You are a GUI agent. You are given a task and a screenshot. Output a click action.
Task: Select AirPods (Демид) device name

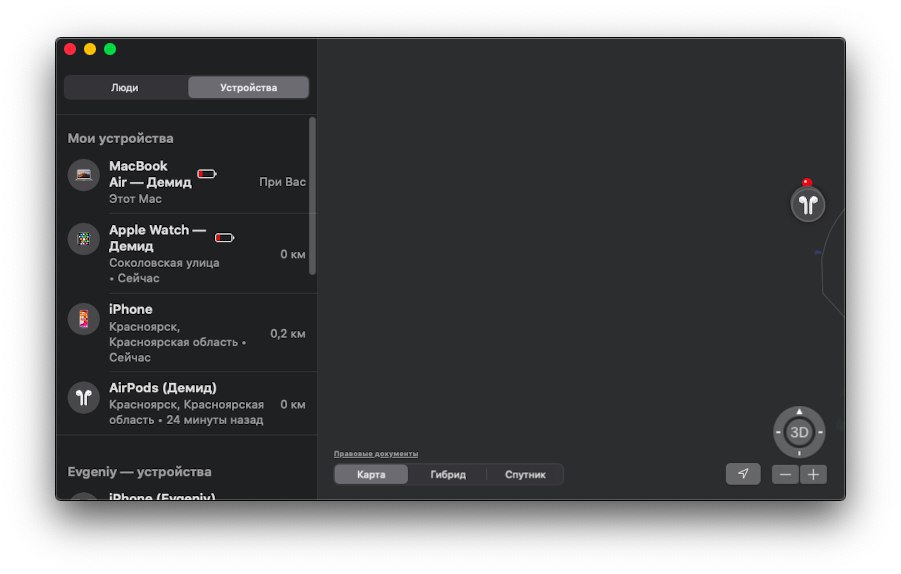tap(163, 388)
